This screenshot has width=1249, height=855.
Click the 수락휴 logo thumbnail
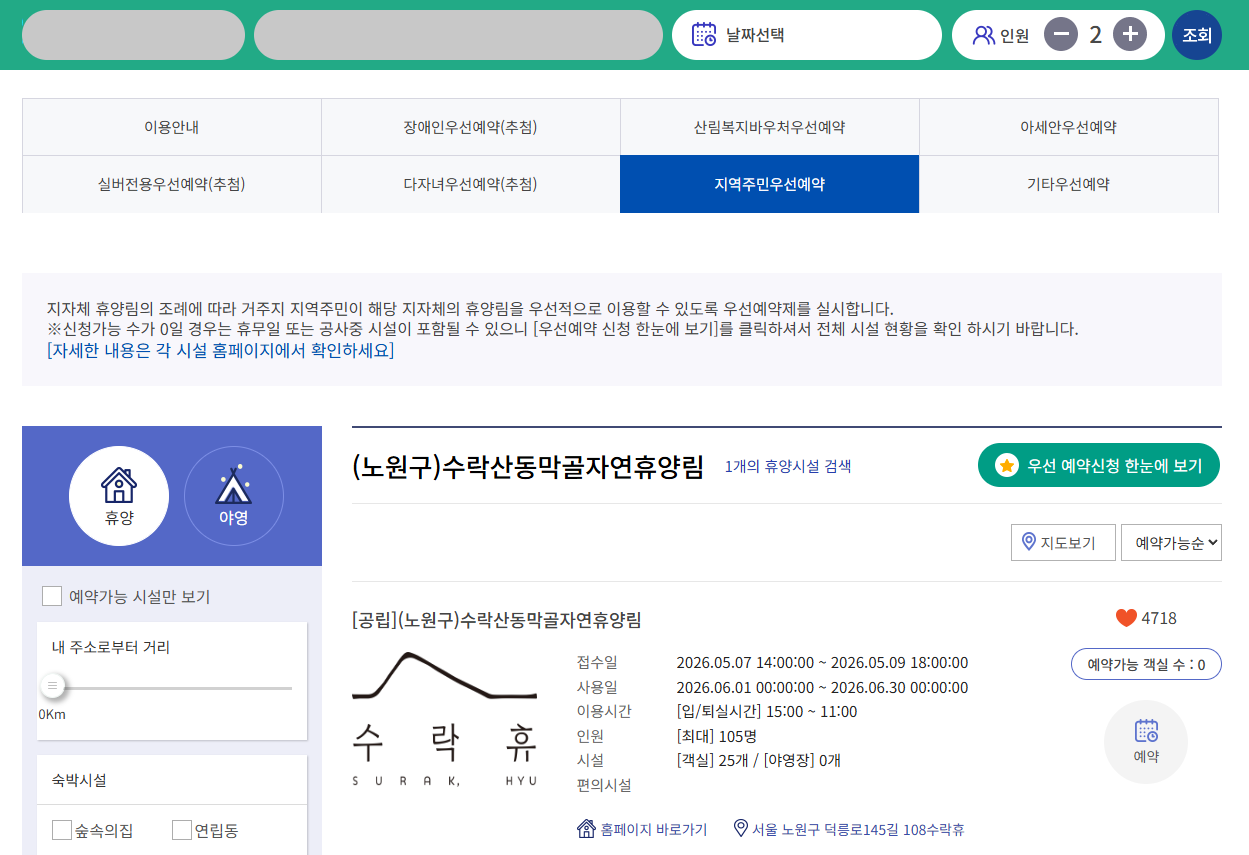(445, 719)
